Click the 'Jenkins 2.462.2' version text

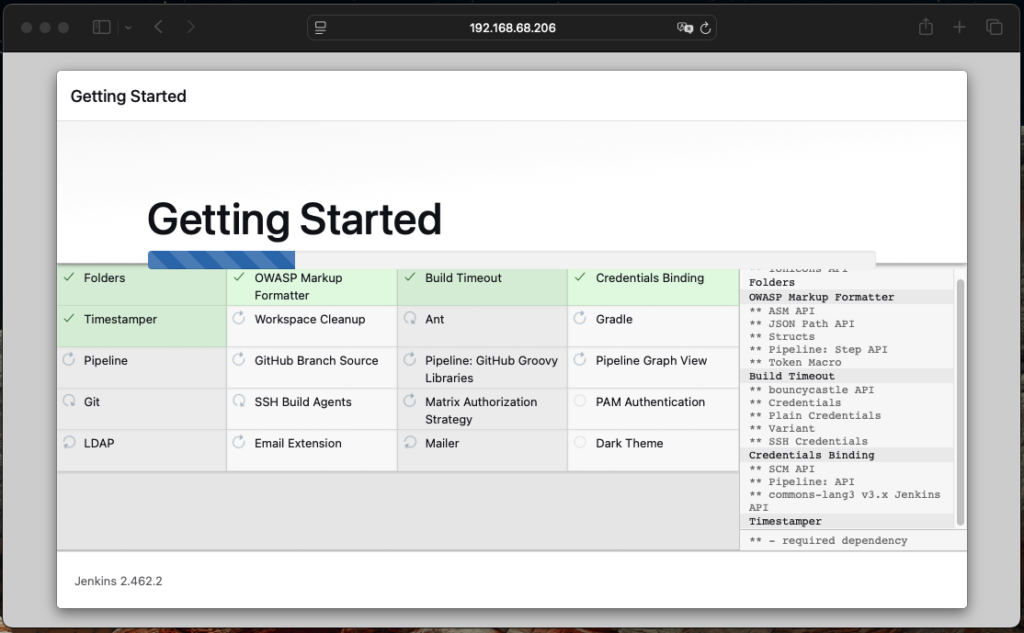118,581
